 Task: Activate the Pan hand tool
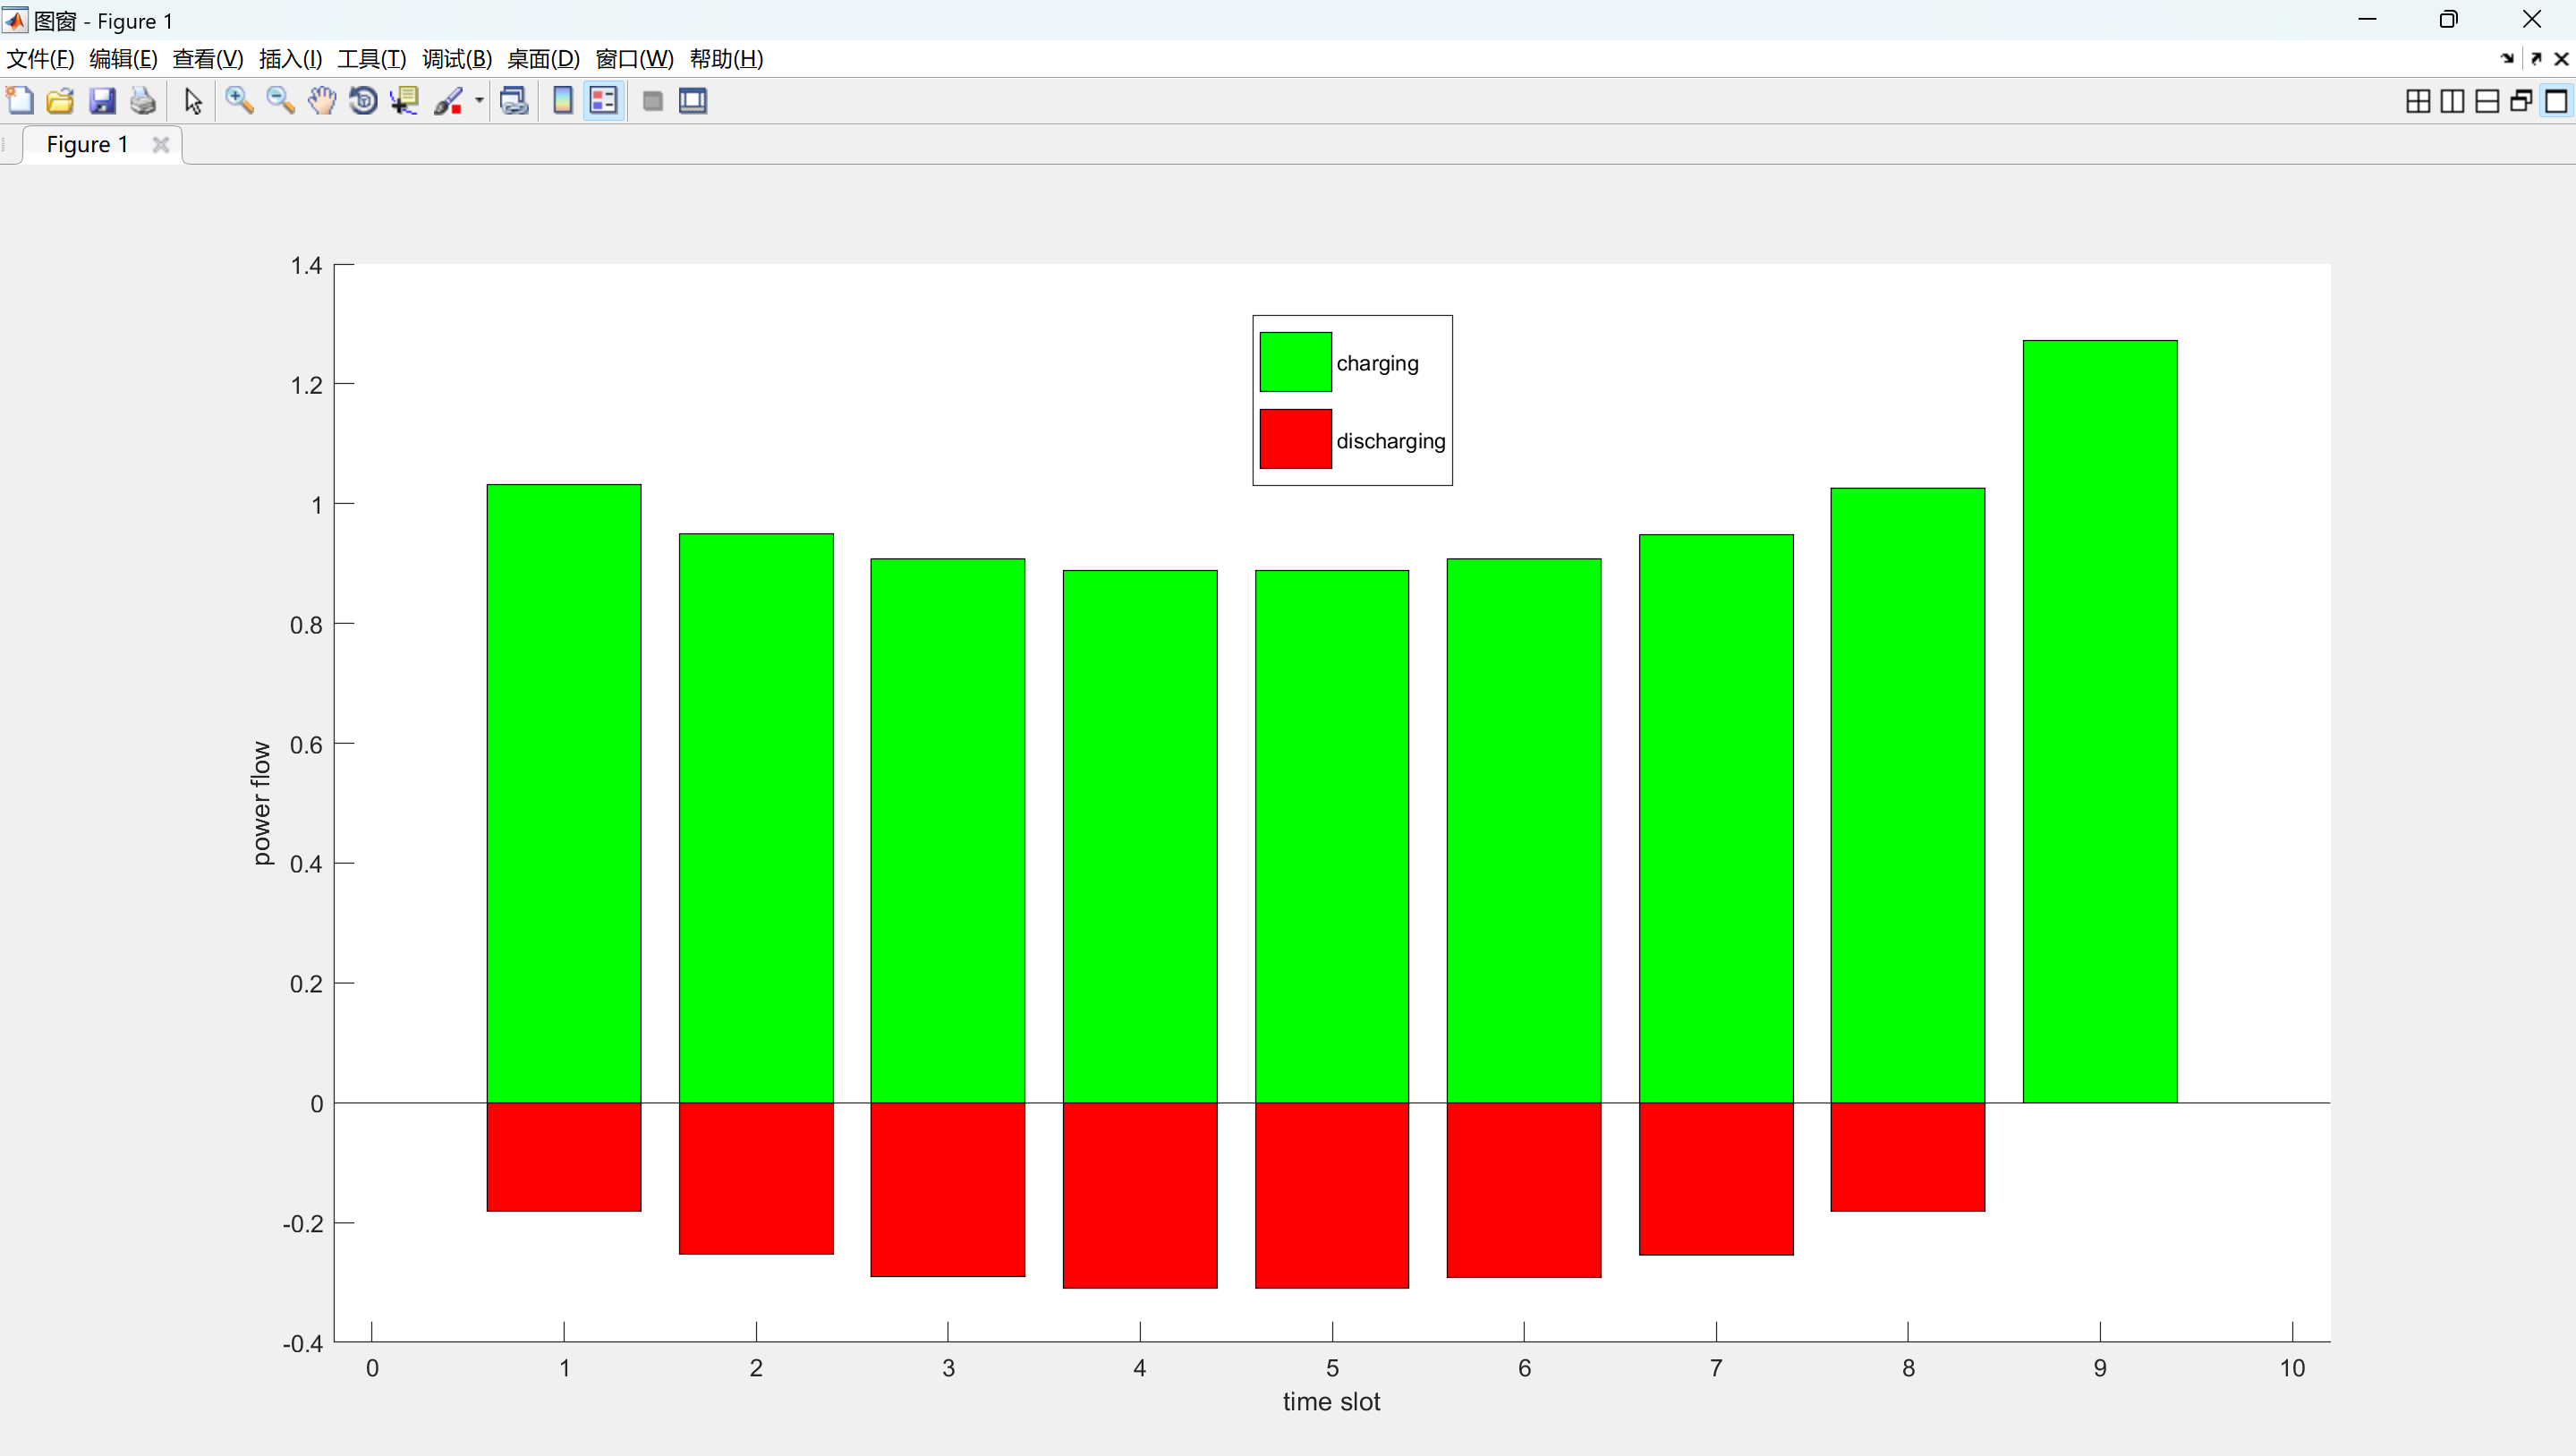(322, 101)
